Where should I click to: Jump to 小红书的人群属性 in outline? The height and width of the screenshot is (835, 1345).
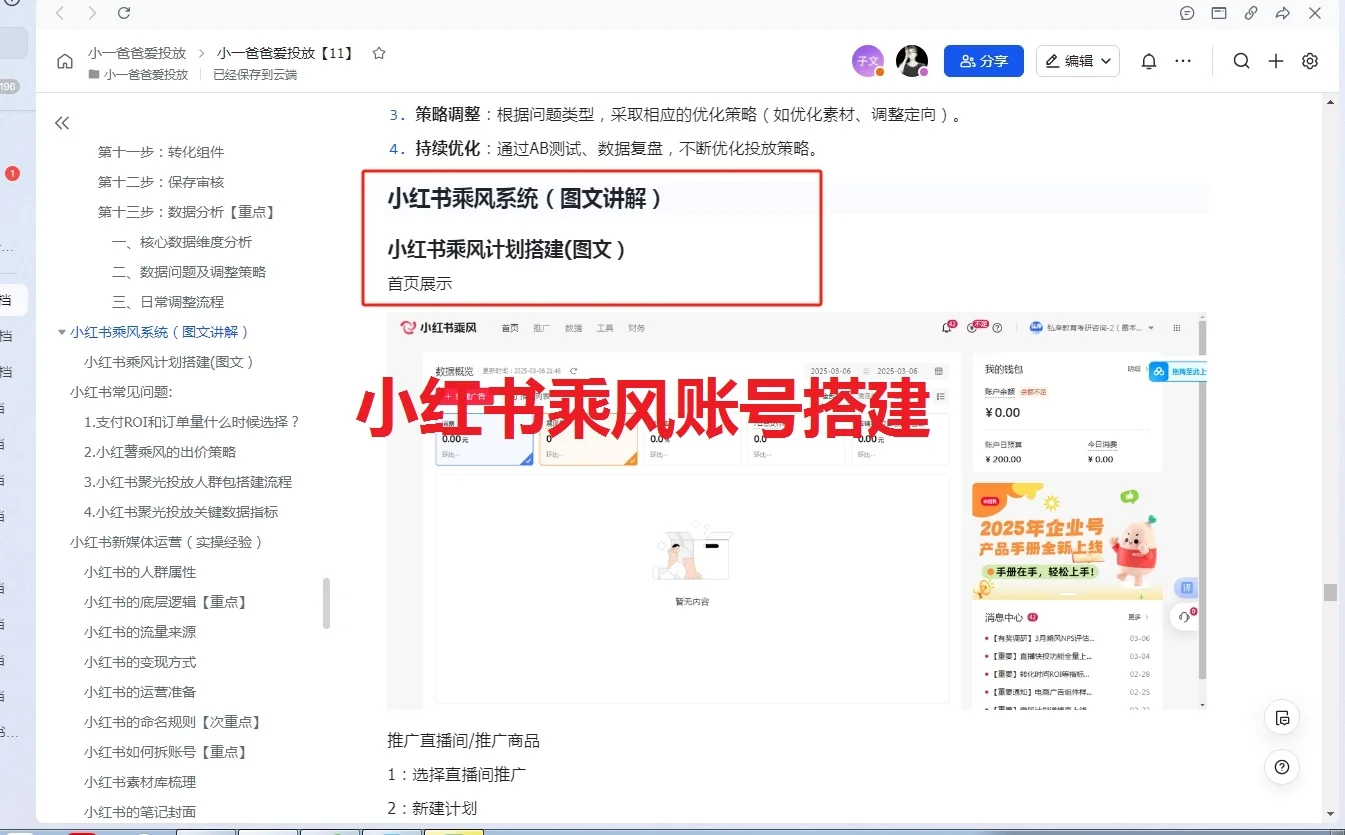pos(140,572)
